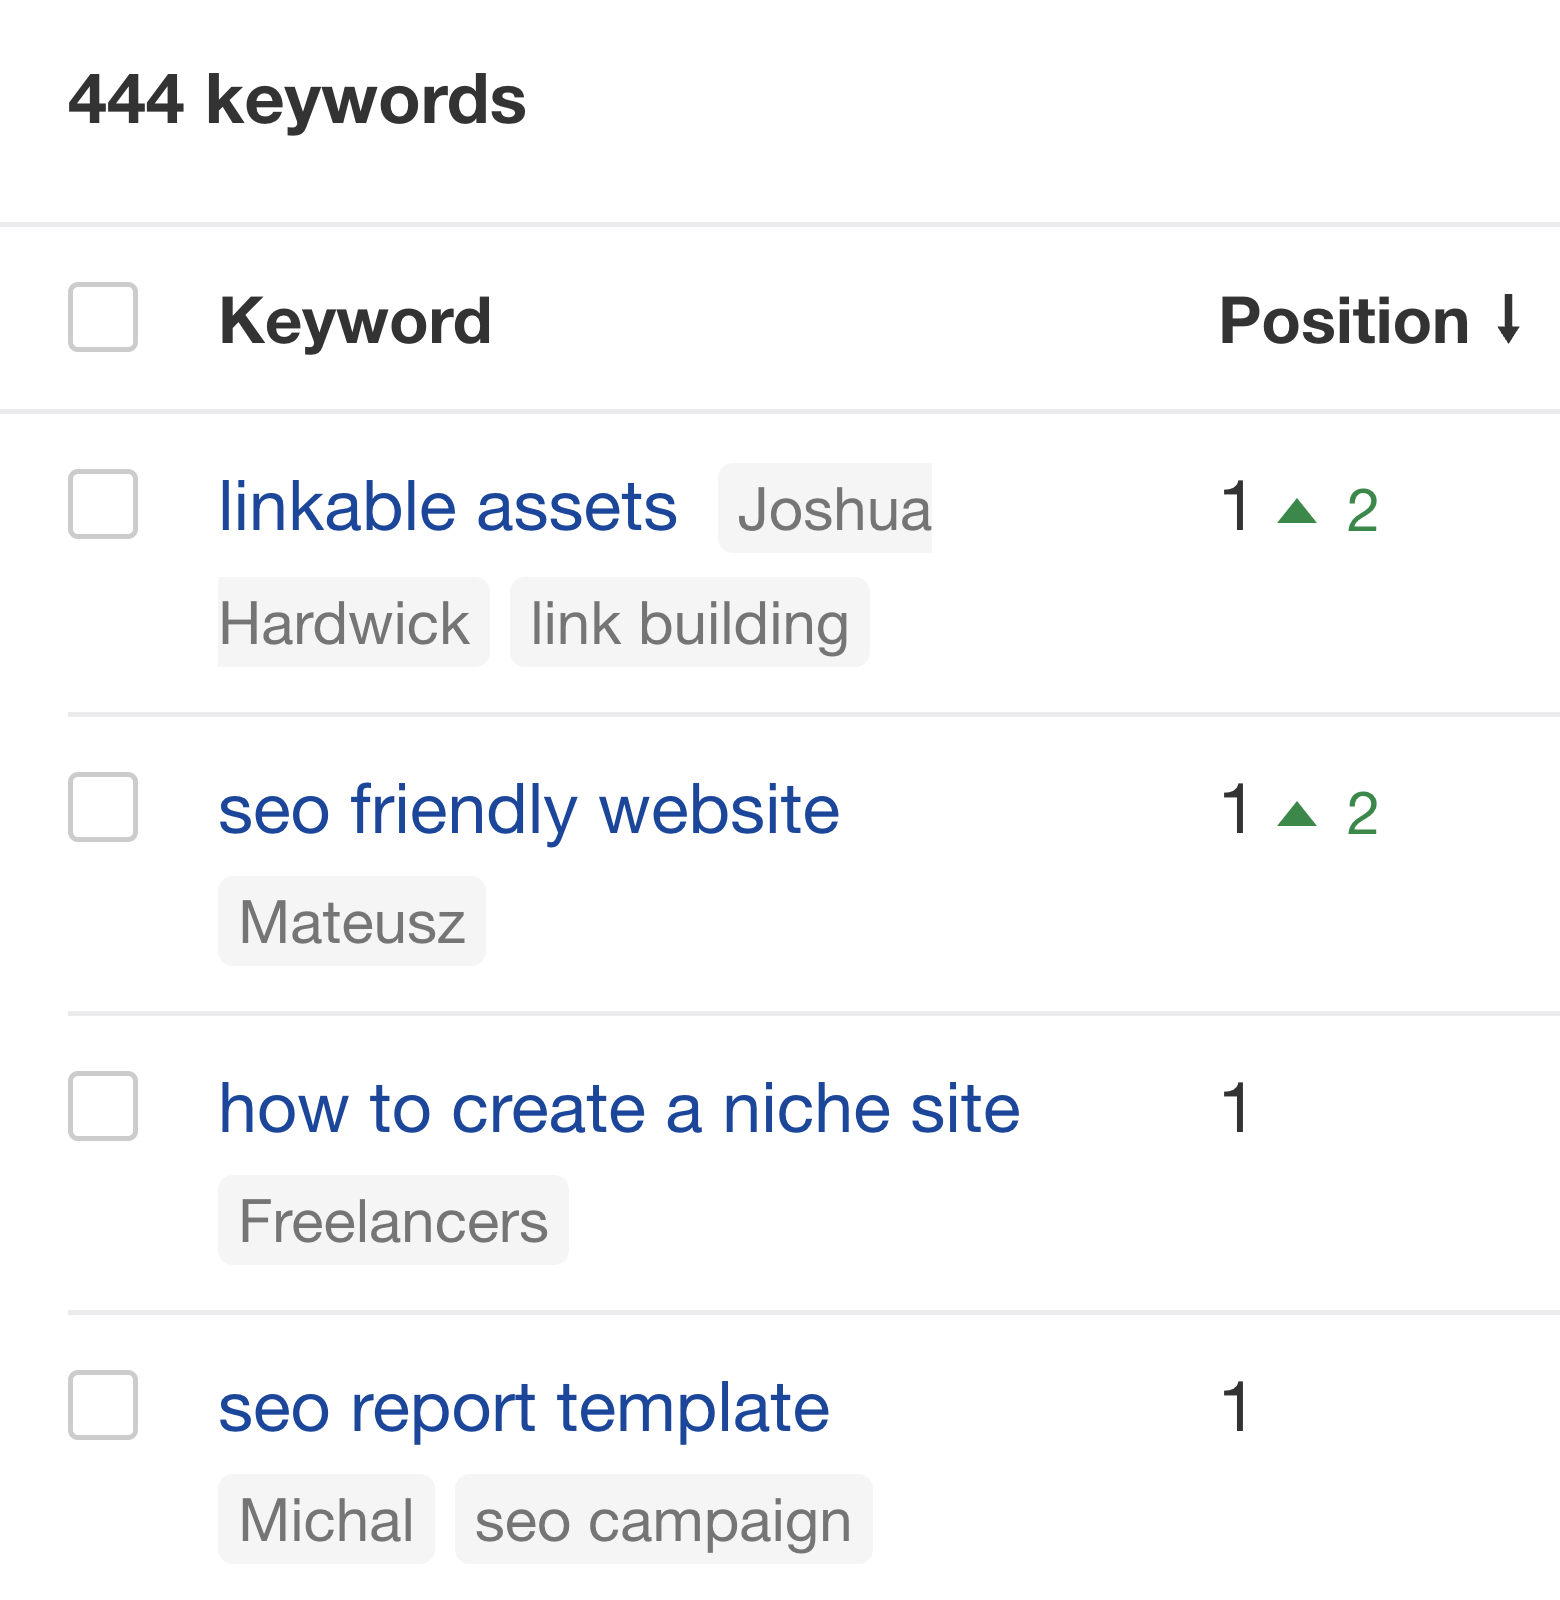The image size is (1560, 1600).
Task: Click the link building tag
Action: 690,622
